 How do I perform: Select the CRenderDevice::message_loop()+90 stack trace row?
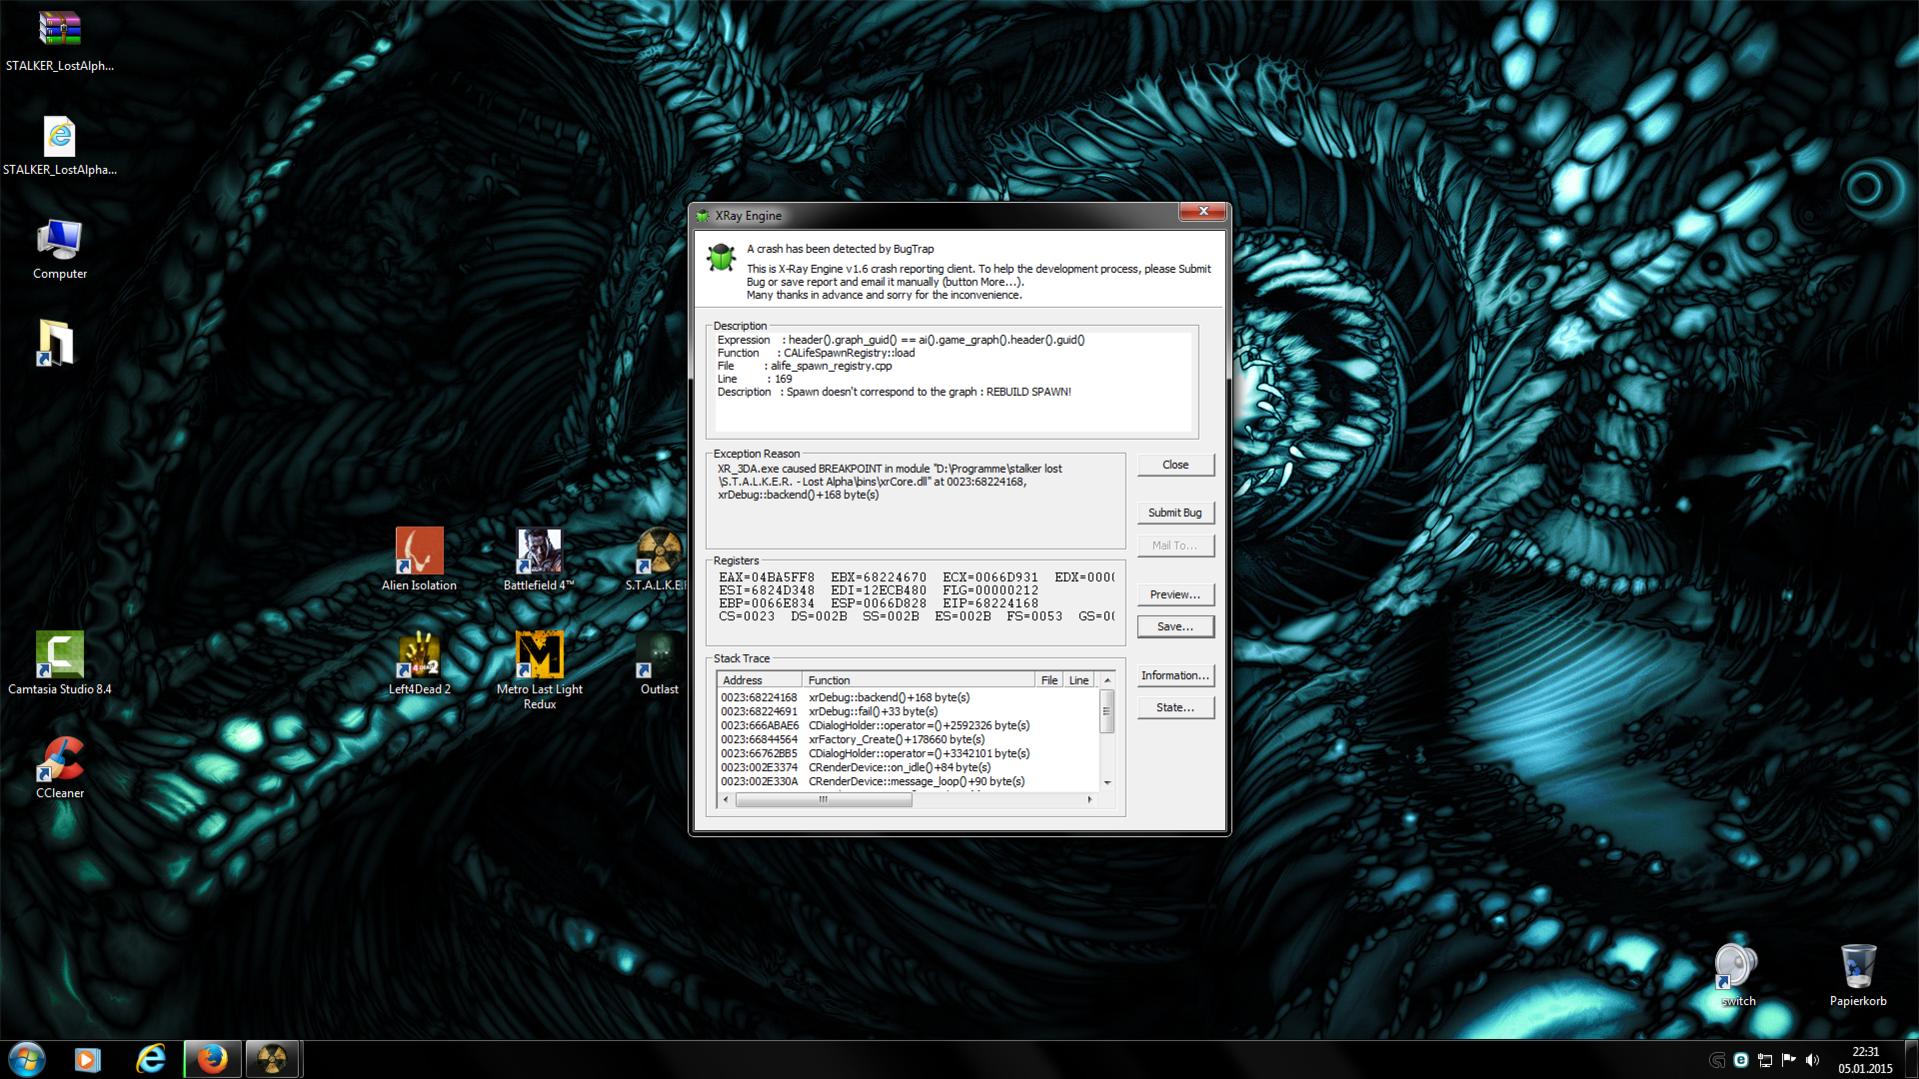pyautogui.click(x=907, y=782)
